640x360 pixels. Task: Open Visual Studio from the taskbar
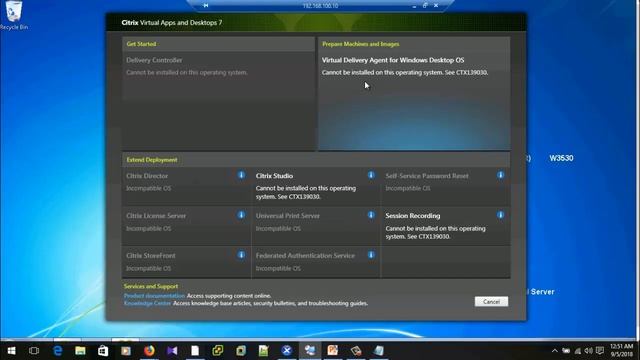point(172,351)
